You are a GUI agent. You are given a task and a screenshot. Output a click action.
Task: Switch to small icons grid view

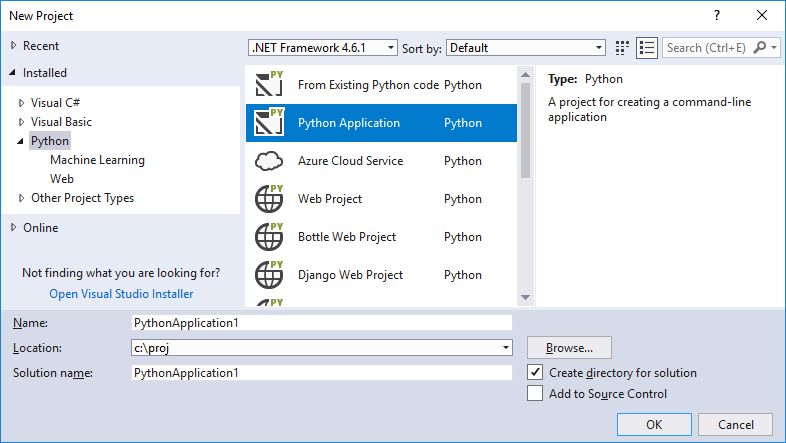[x=623, y=47]
